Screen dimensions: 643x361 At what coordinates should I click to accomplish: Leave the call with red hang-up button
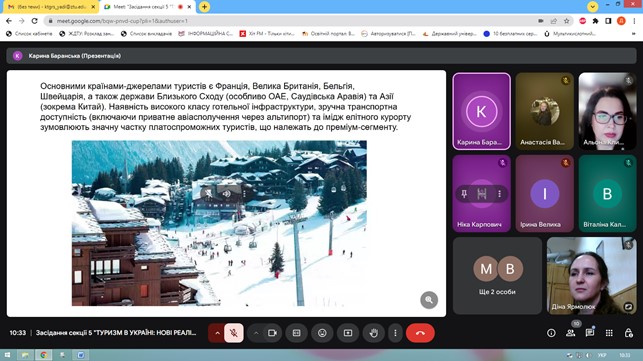[420, 333]
